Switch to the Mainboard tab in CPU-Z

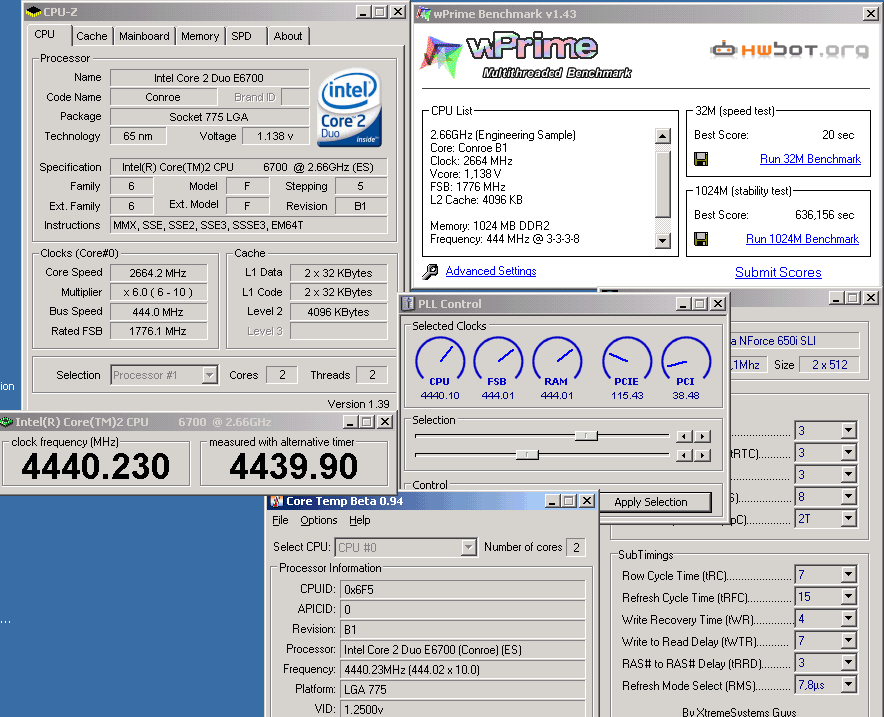pyautogui.click(x=144, y=36)
